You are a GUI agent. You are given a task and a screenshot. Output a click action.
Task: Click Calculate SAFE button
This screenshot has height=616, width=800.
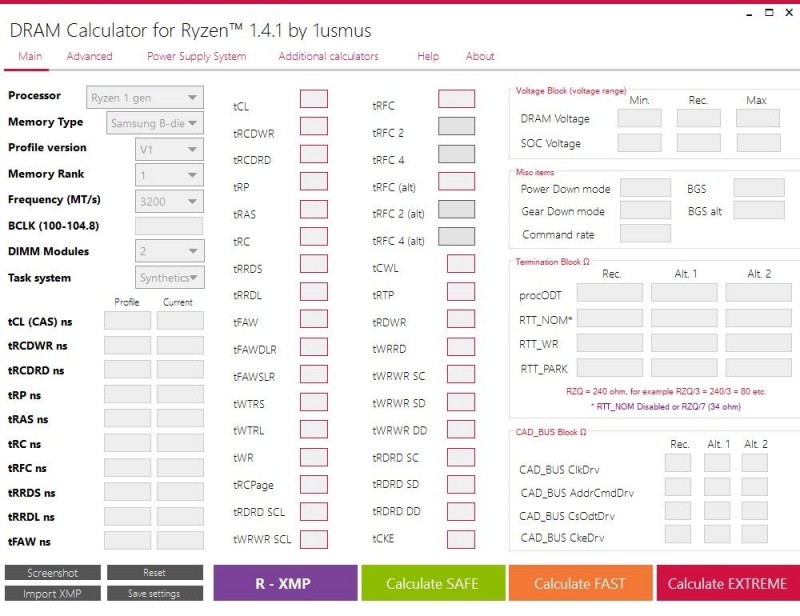click(x=433, y=583)
